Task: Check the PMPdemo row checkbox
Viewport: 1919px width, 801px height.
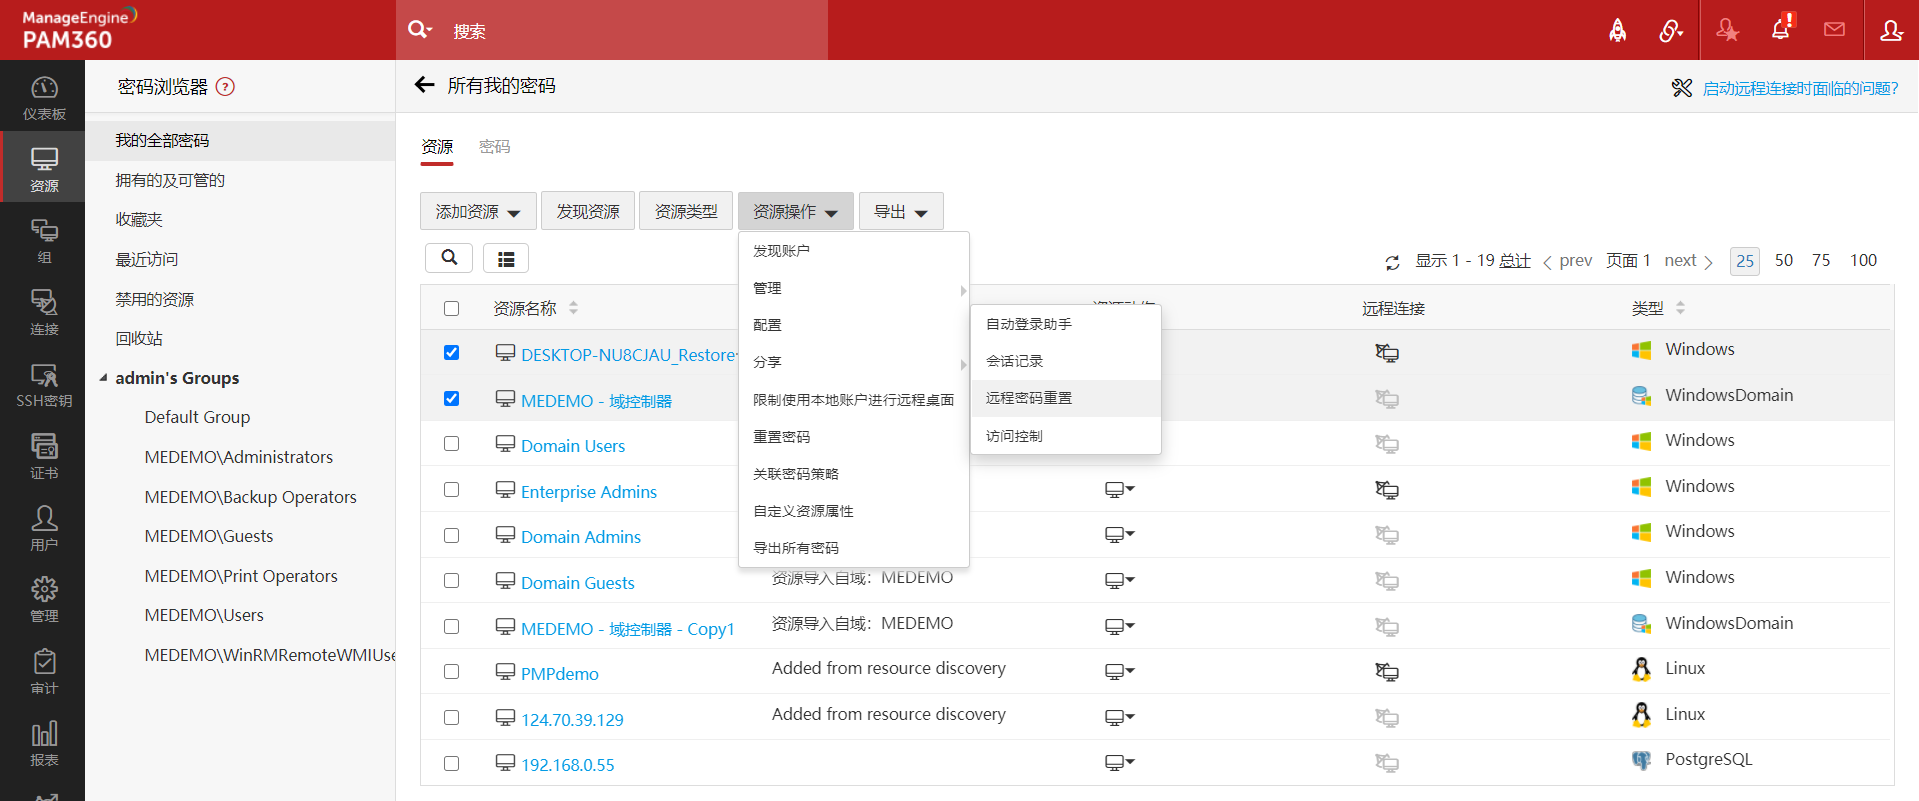Action: coord(452,672)
